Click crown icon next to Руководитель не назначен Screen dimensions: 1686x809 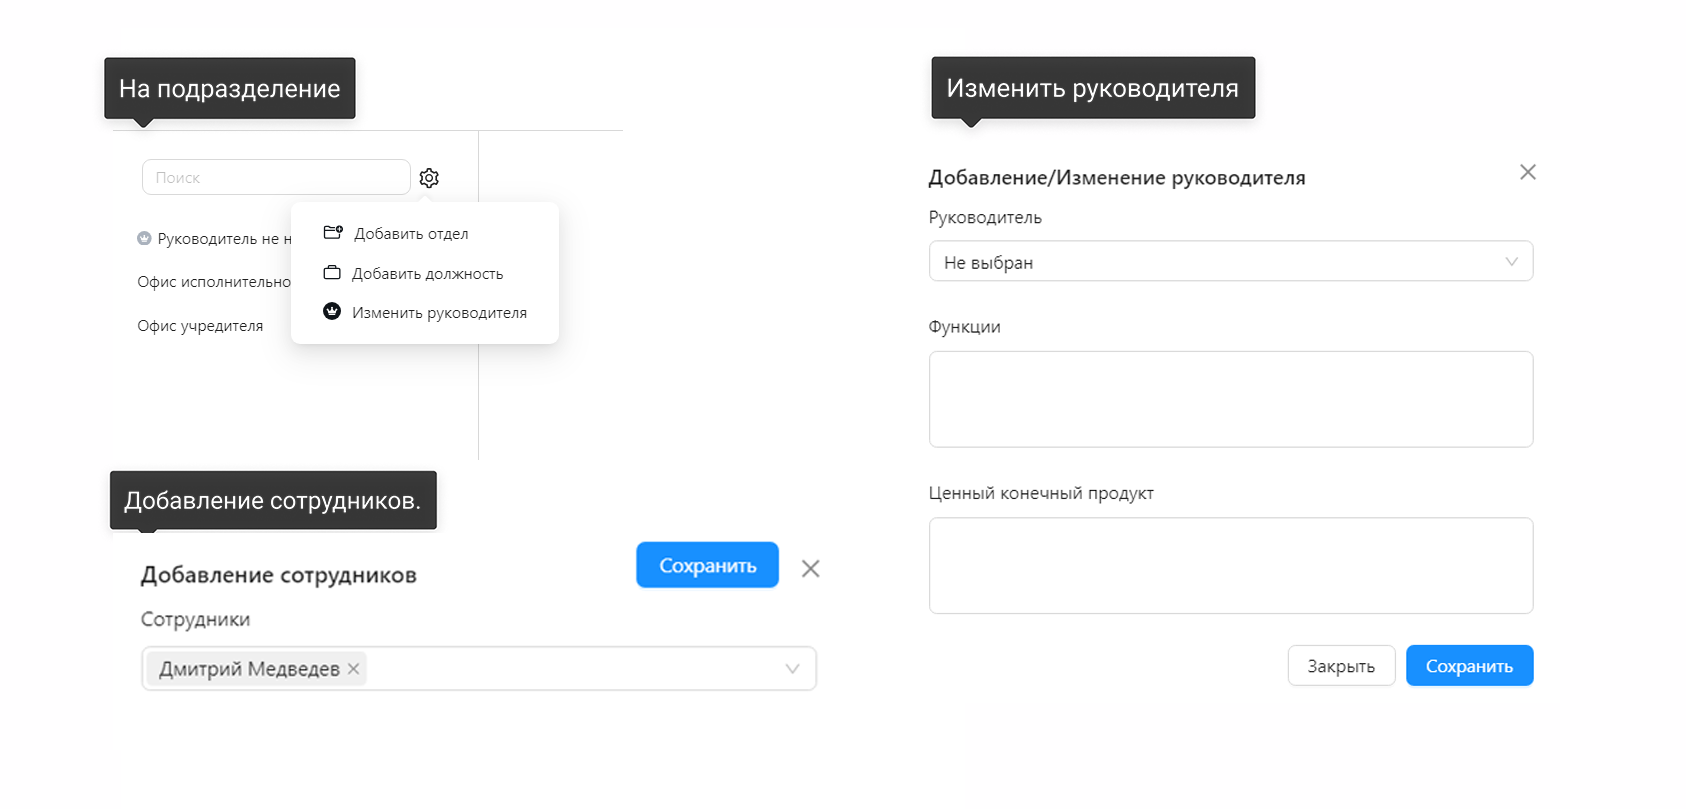click(144, 238)
